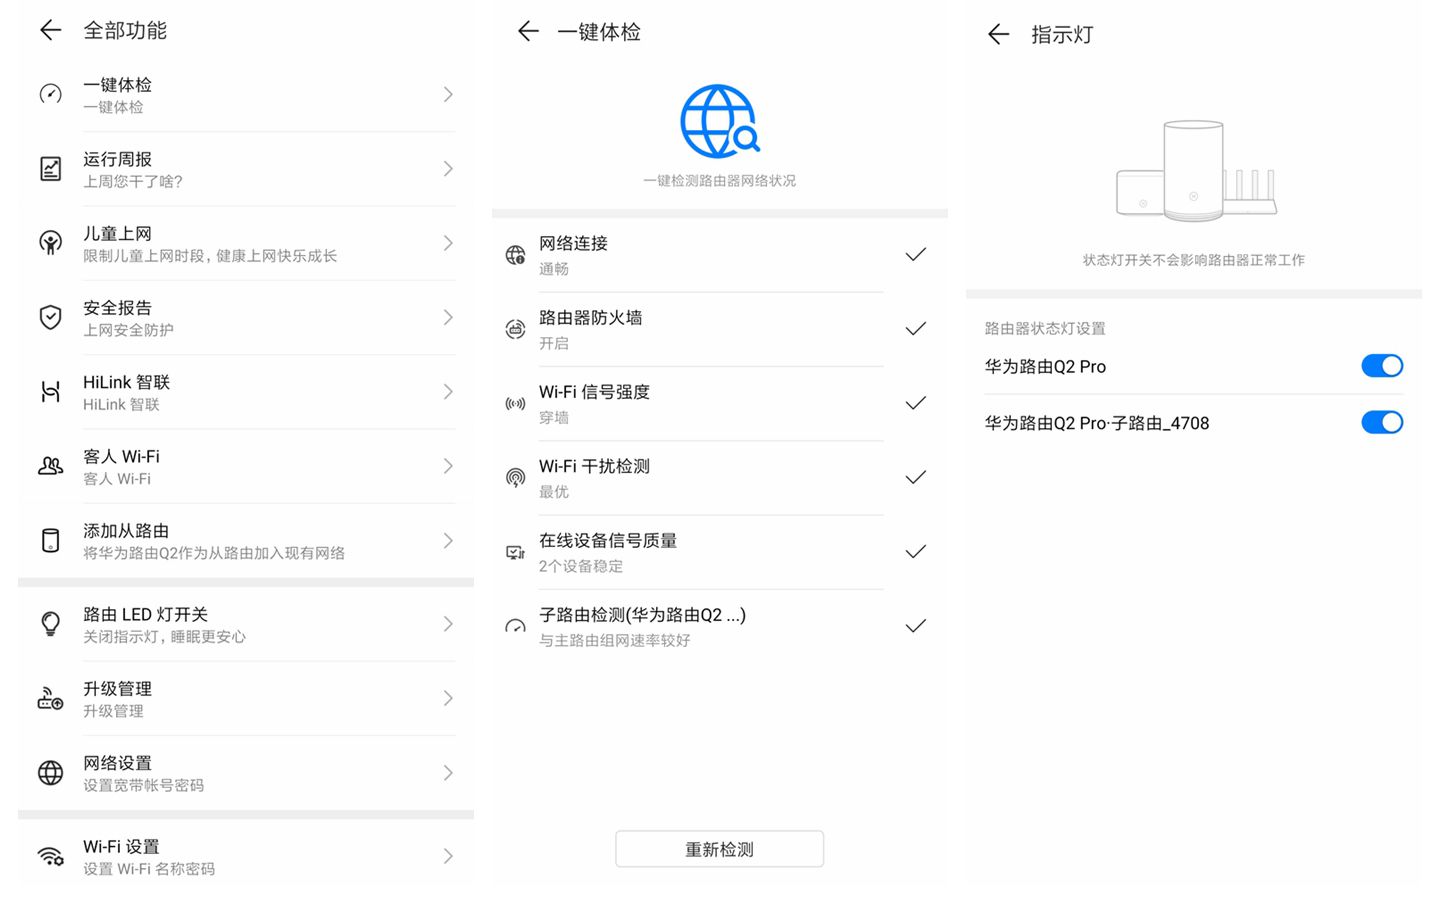Viewport: 1440px width, 904px height.
Task: Go back from 全部功能 screen
Action: tap(50, 30)
